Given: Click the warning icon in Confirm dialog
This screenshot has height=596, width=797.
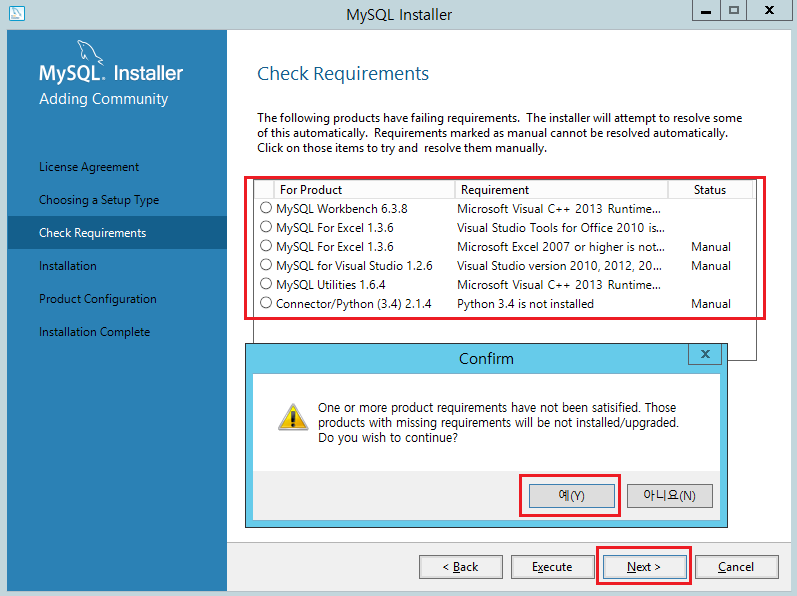Looking at the screenshot, I should (x=292, y=417).
